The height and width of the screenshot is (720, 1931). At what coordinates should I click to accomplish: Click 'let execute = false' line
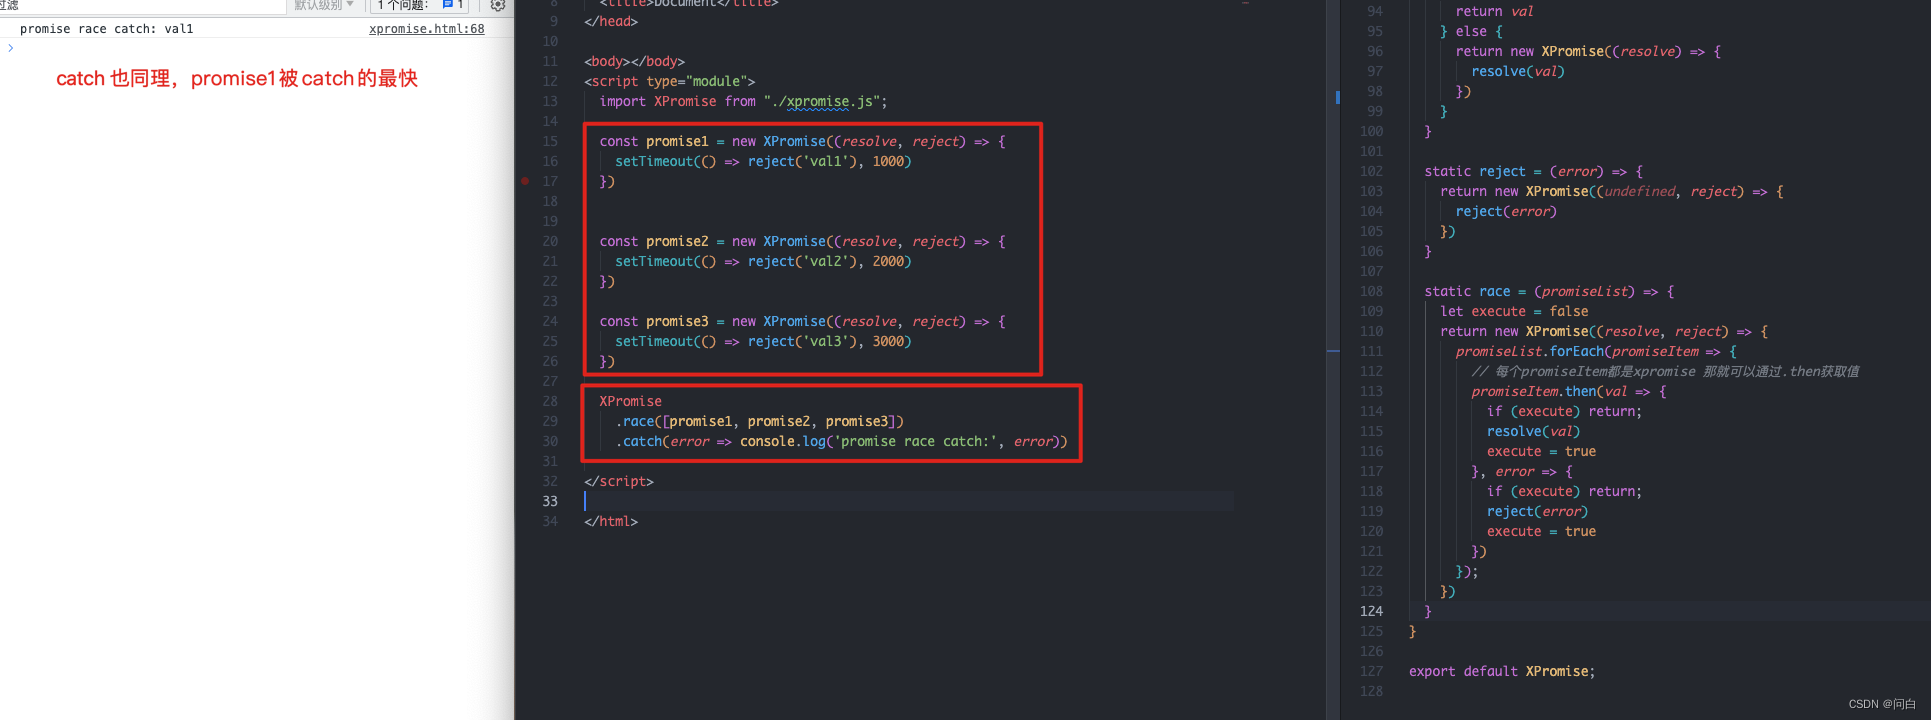tap(1514, 311)
